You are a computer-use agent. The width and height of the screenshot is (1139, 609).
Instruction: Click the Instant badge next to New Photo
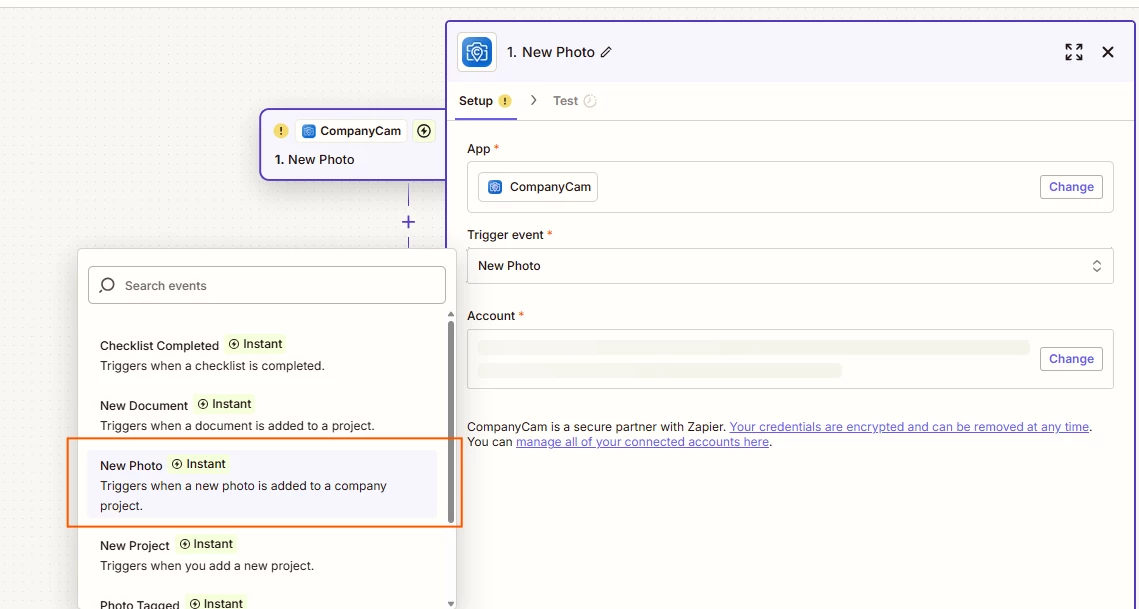coord(199,464)
